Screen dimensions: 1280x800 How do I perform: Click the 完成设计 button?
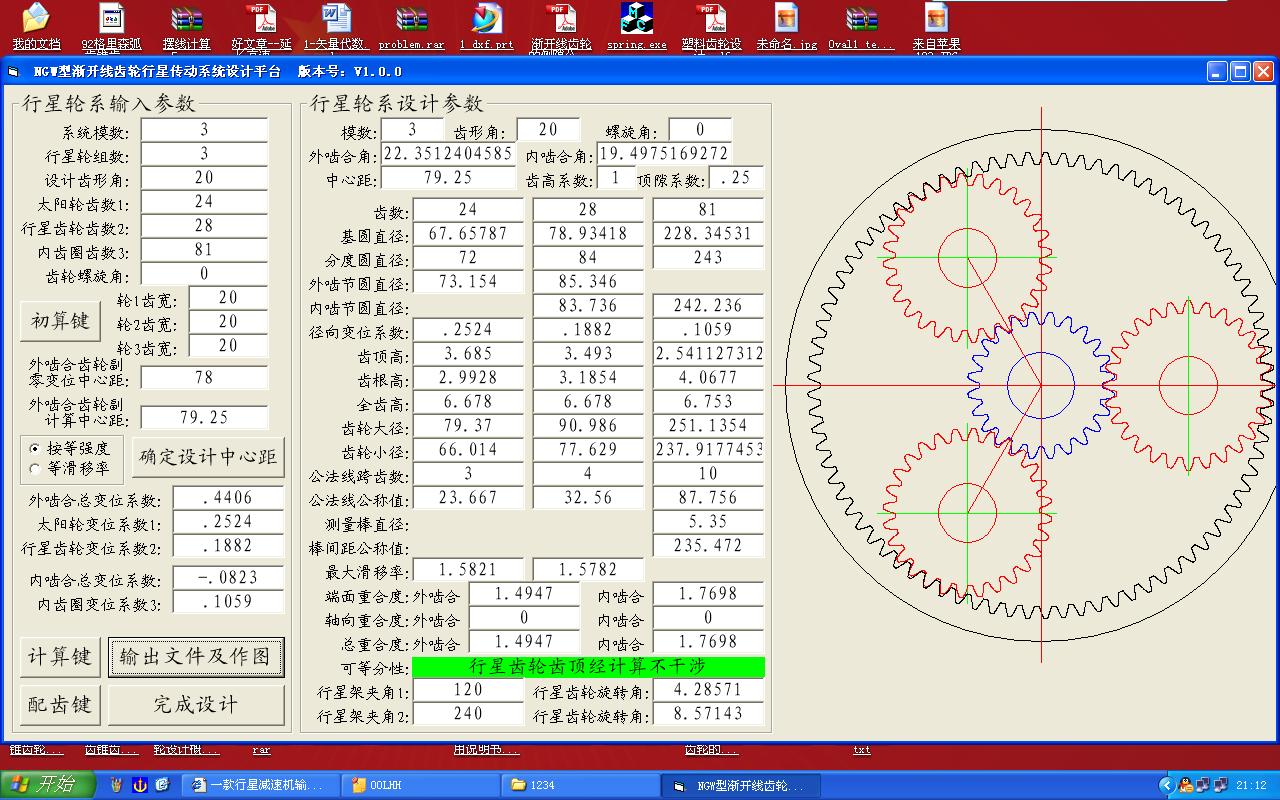click(x=196, y=705)
